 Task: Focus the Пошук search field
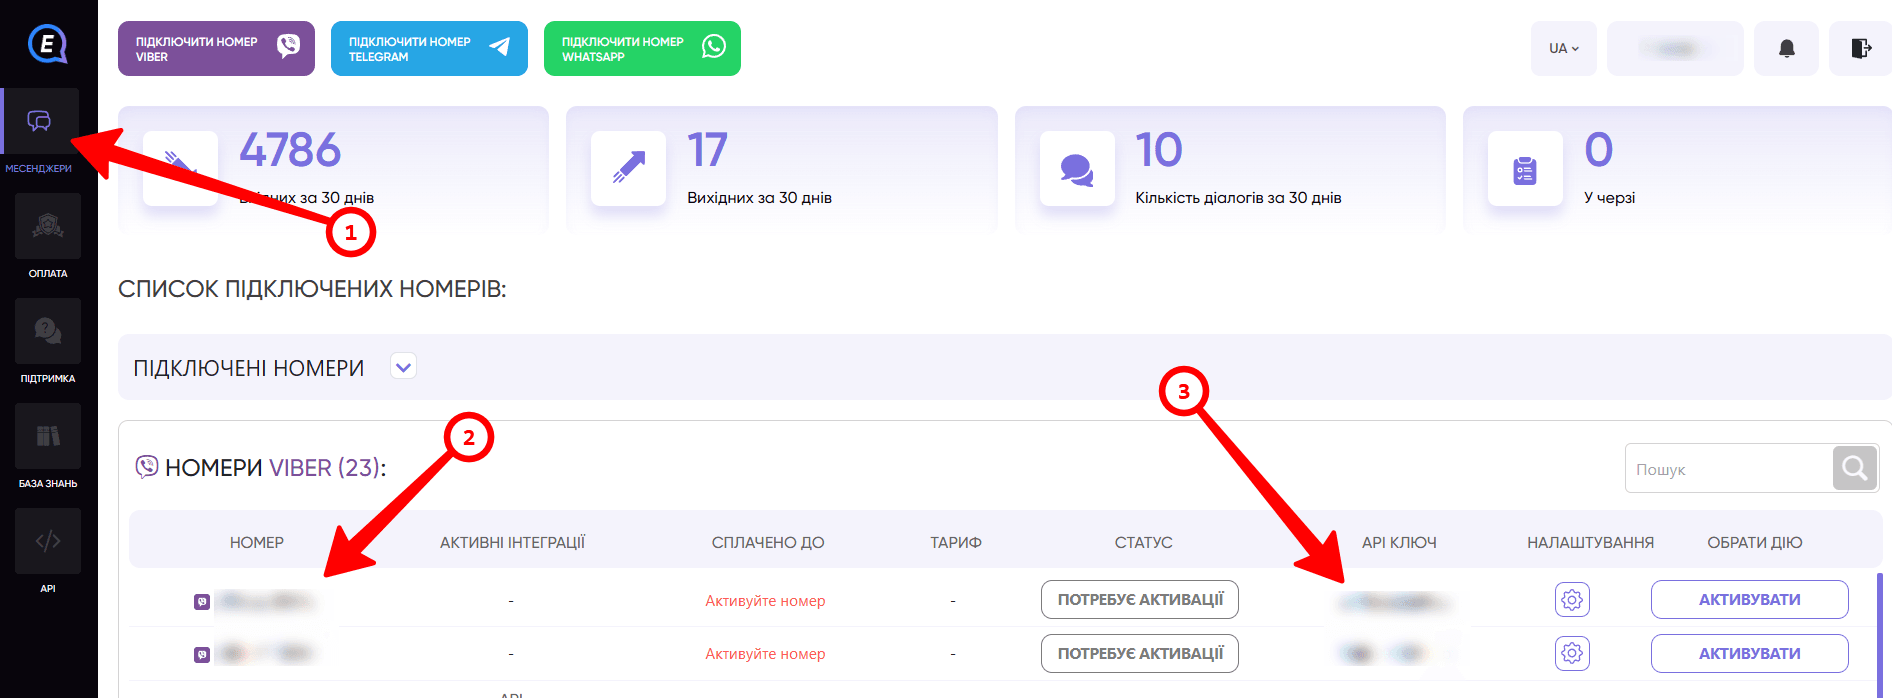pyautogui.click(x=1729, y=468)
